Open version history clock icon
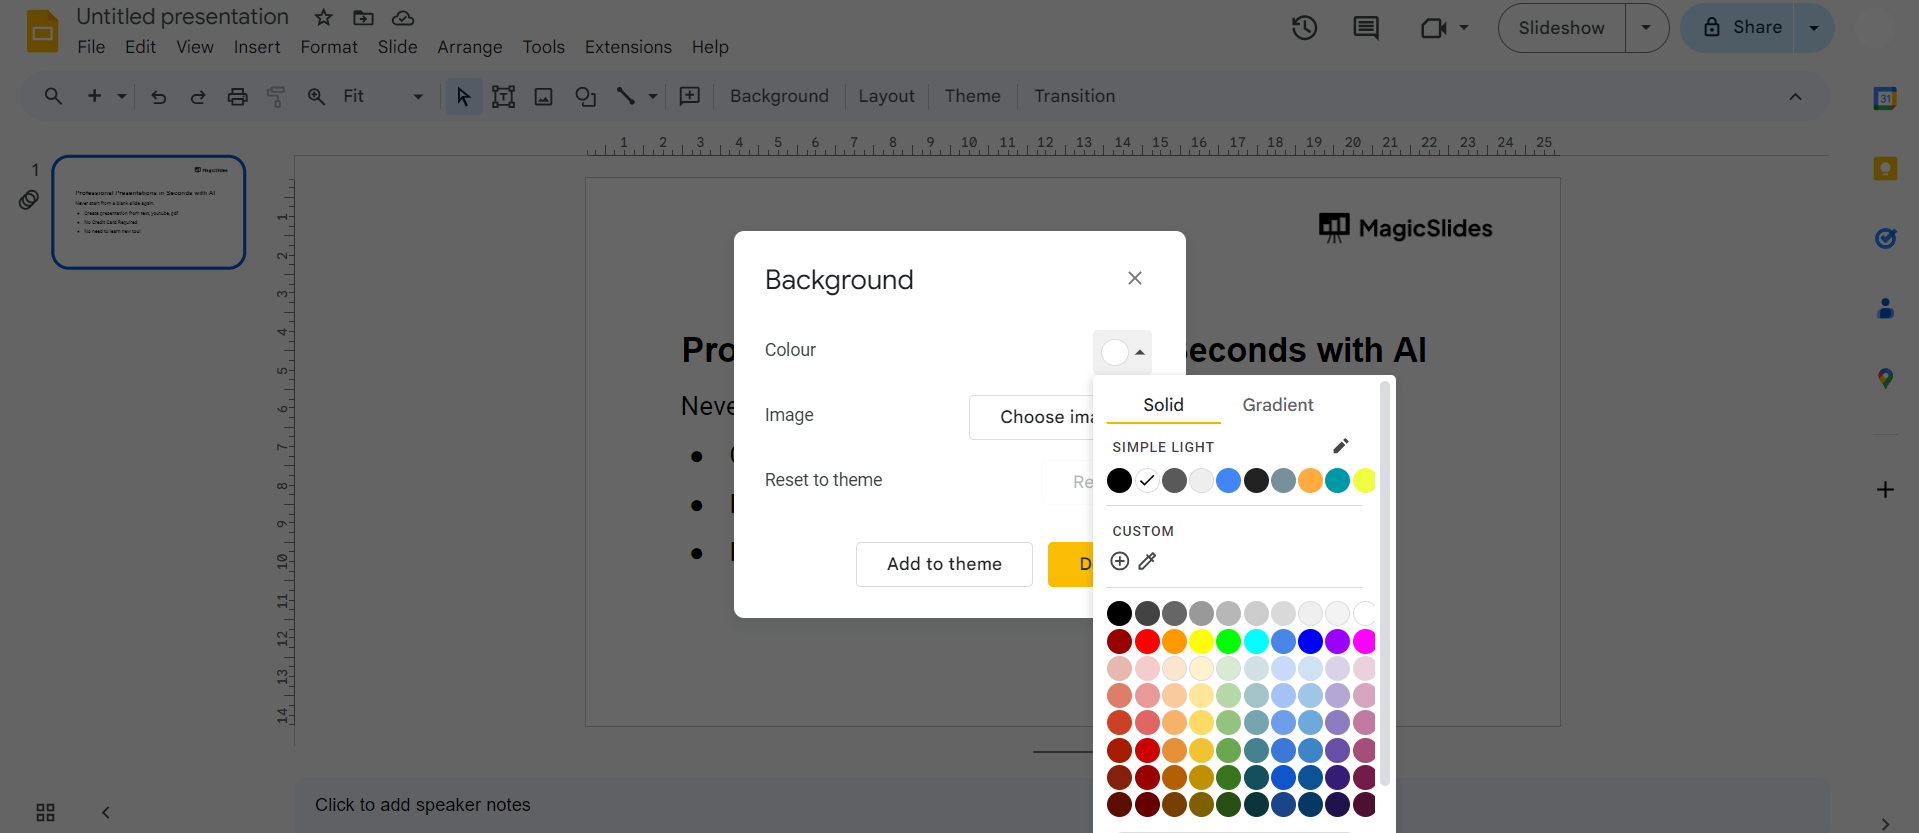The image size is (1919, 833). pos(1304,28)
